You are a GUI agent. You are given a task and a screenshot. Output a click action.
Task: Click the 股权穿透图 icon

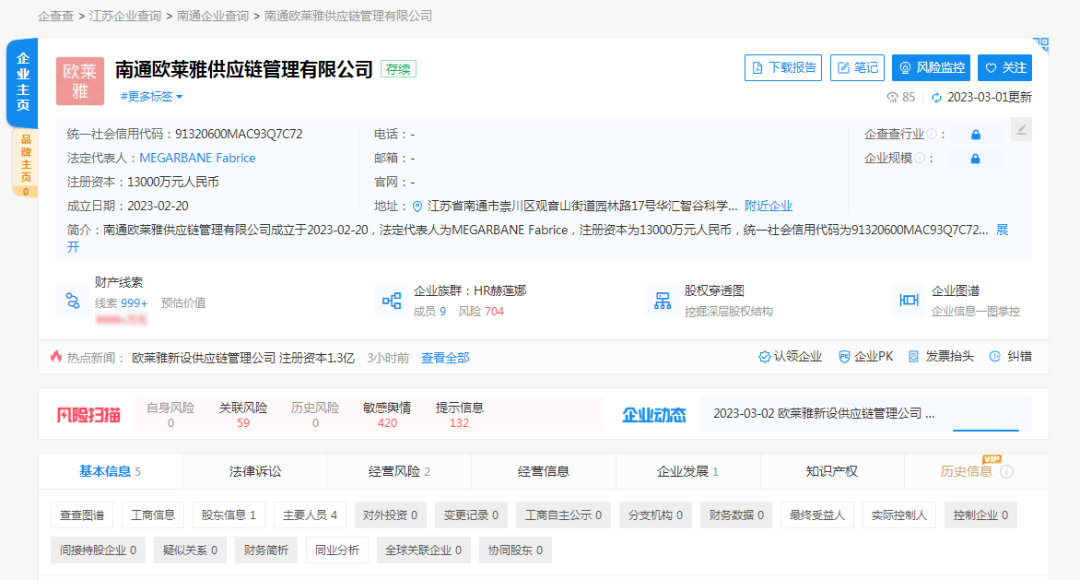click(662, 300)
